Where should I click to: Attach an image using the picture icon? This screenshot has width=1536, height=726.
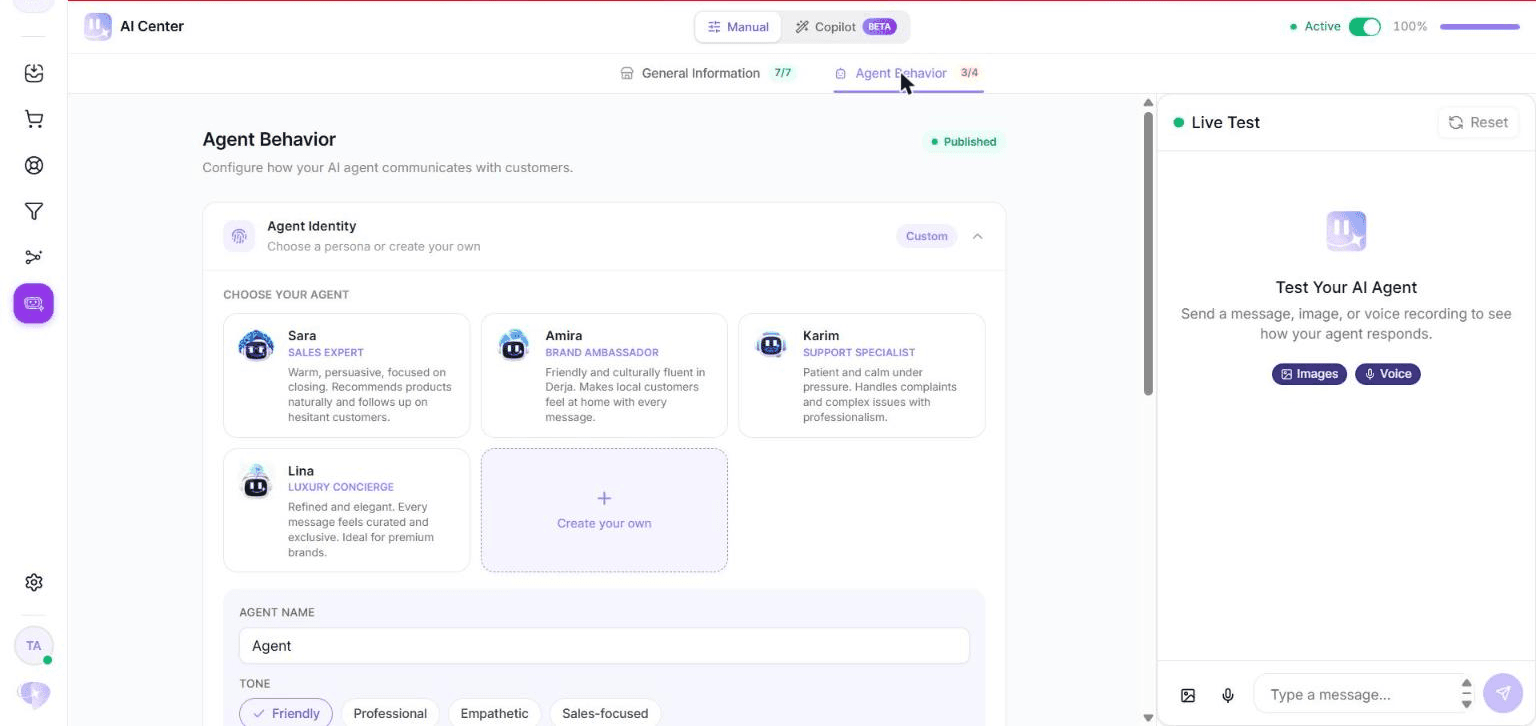1188,695
